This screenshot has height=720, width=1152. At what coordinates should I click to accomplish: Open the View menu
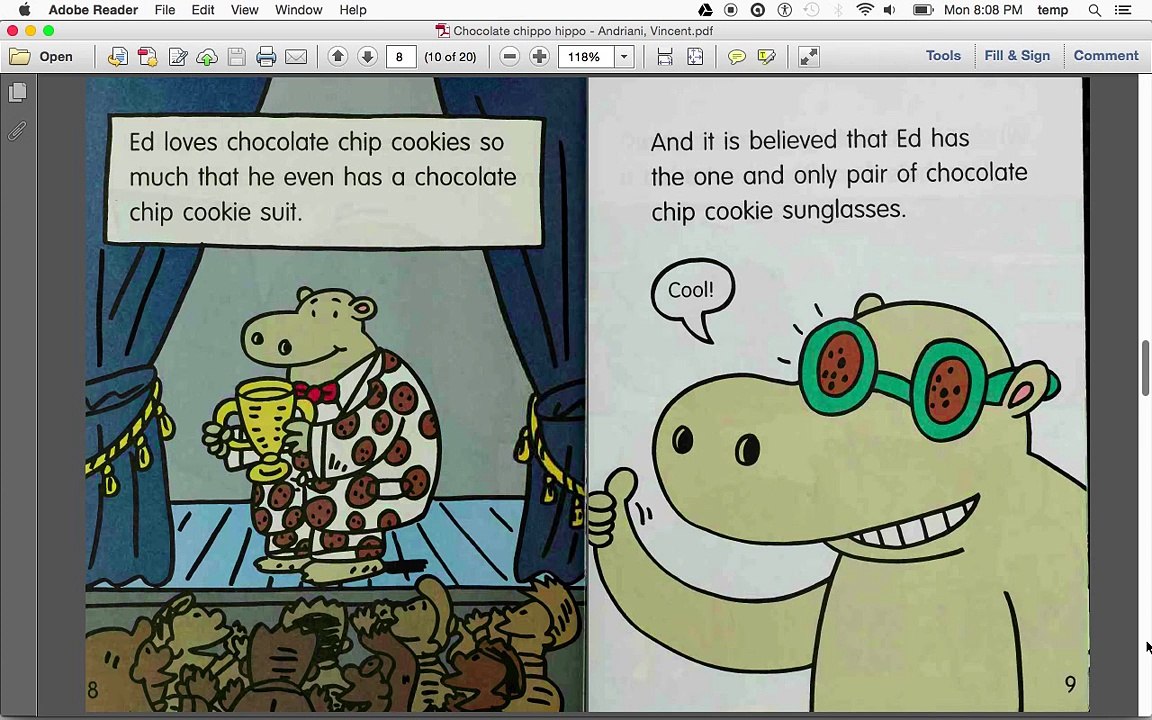point(245,10)
